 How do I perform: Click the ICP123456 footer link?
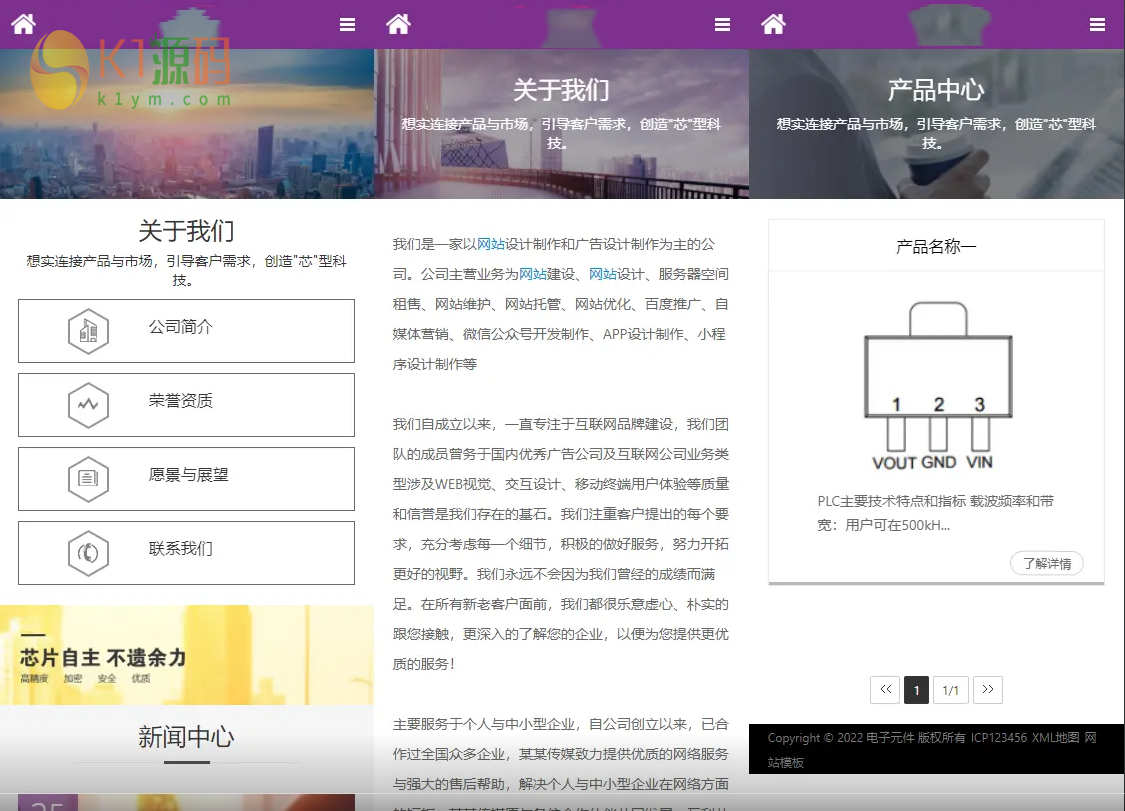coord(998,738)
